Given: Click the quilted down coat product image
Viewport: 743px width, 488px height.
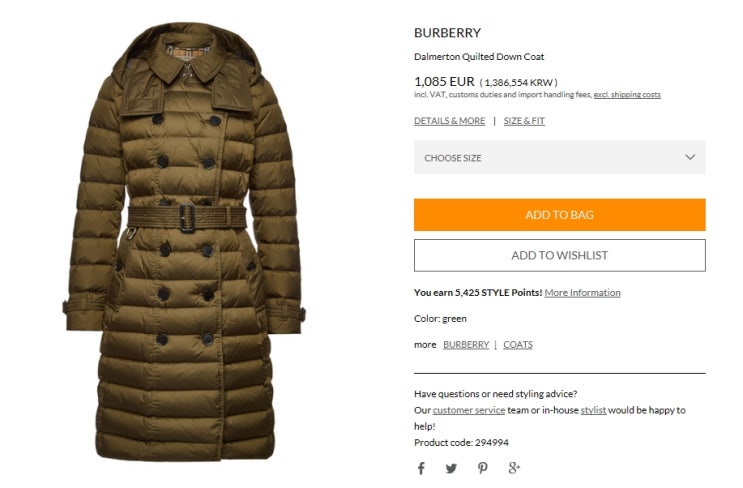Looking at the screenshot, I should pyautogui.click(x=184, y=241).
